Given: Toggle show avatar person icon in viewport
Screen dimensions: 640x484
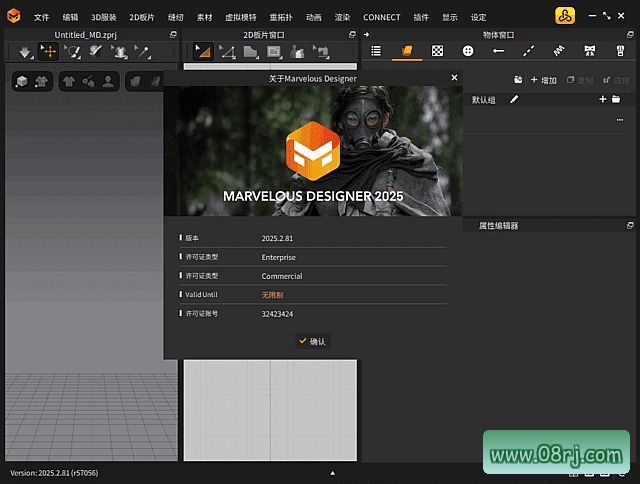Looking at the screenshot, I should [x=108, y=82].
